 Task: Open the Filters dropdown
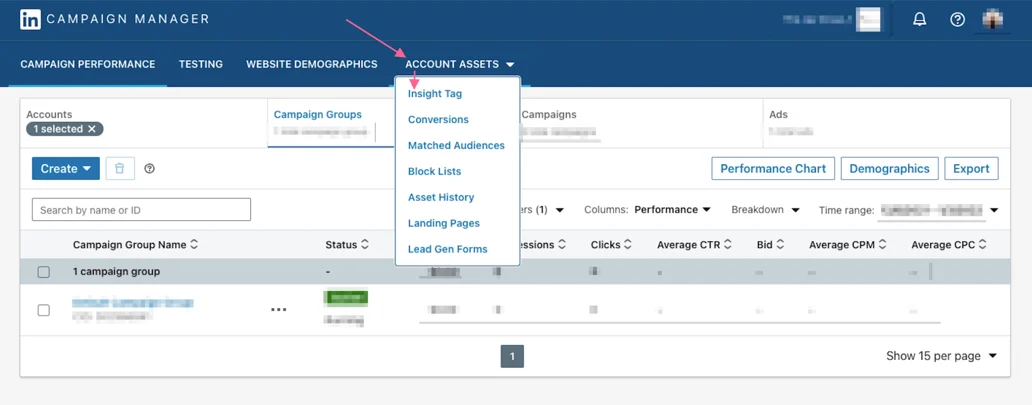tap(541, 210)
